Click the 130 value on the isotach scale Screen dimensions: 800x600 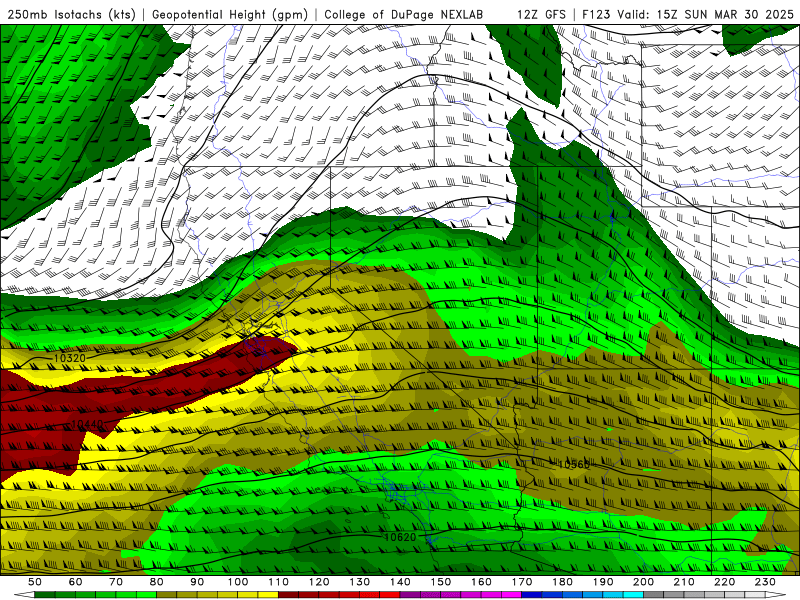[360, 582]
